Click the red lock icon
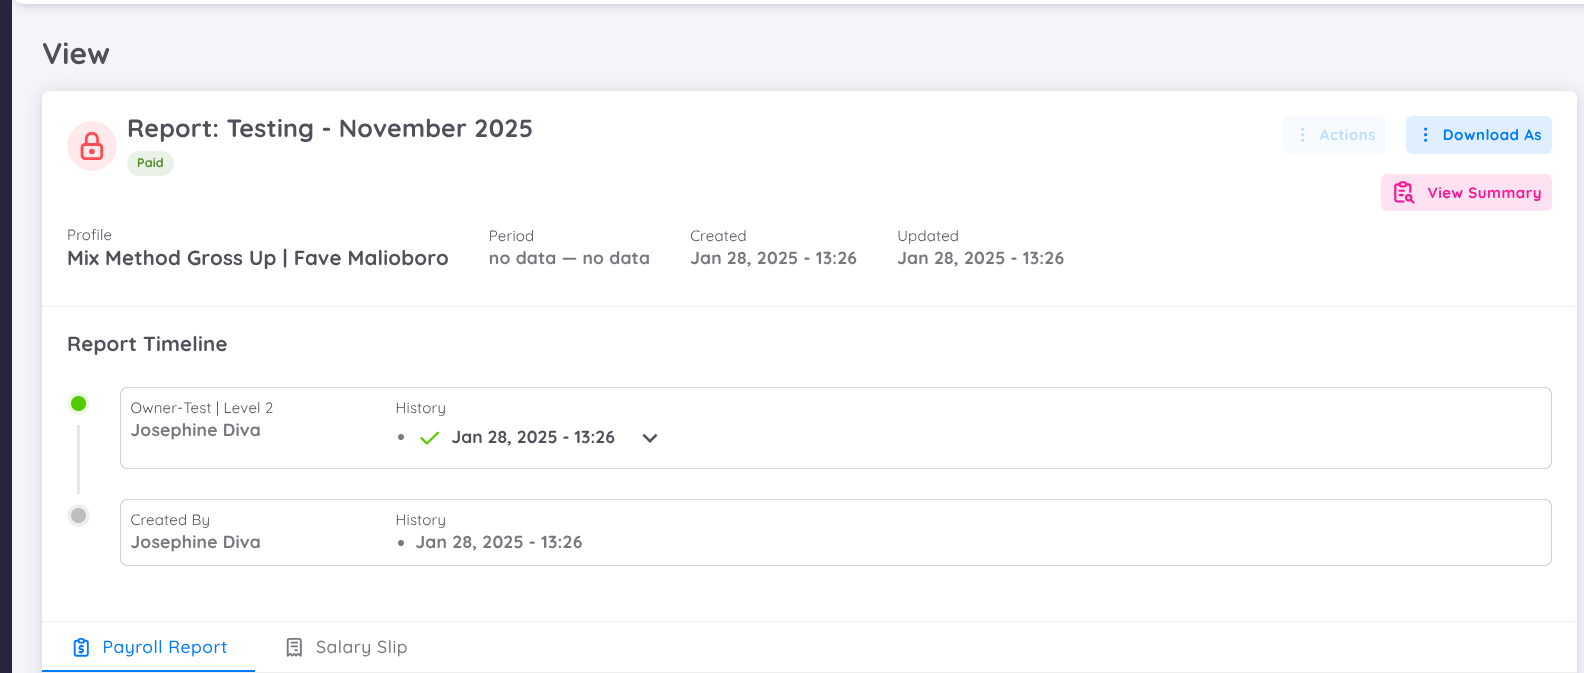Screen dimensions: 1584x673 (91, 145)
